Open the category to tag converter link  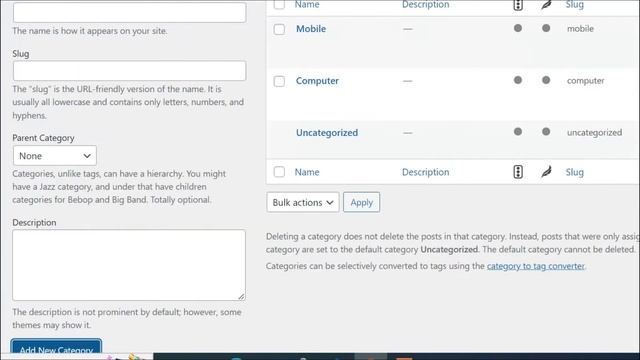(x=536, y=266)
